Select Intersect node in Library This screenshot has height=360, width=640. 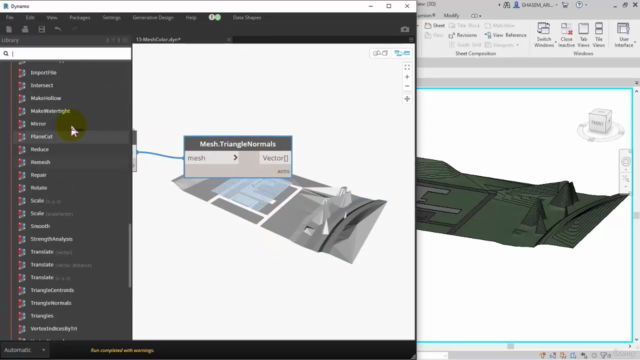click(42, 85)
